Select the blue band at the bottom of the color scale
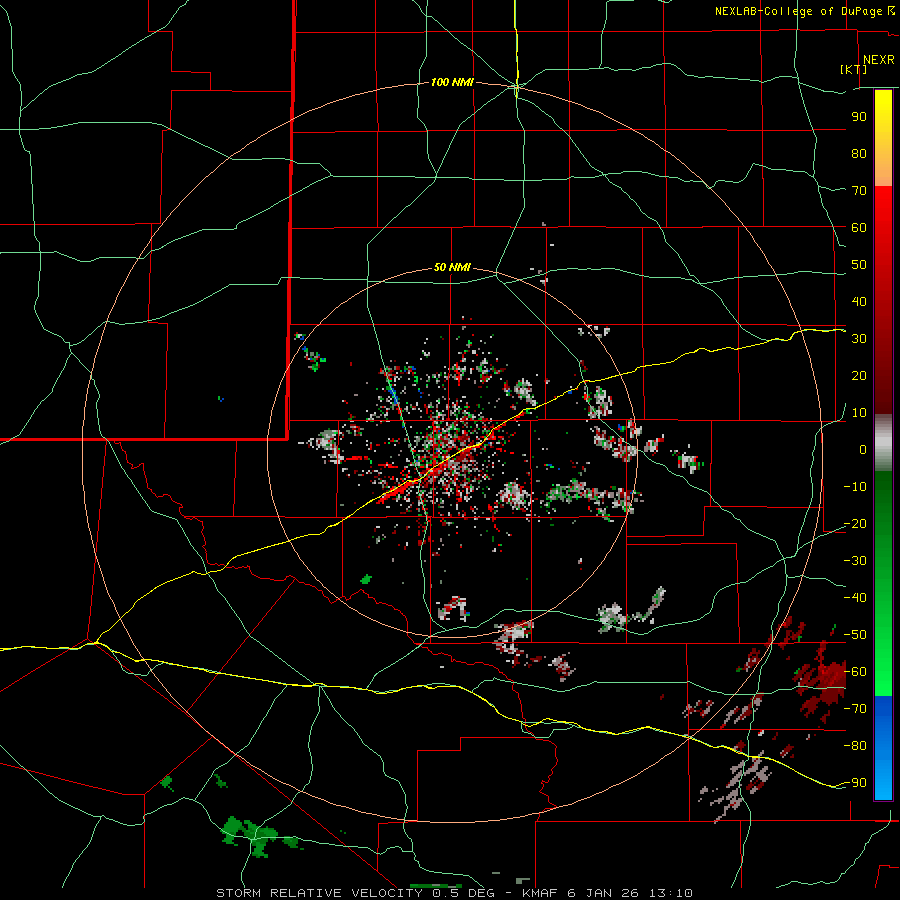900x900 pixels. pyautogui.click(x=883, y=748)
